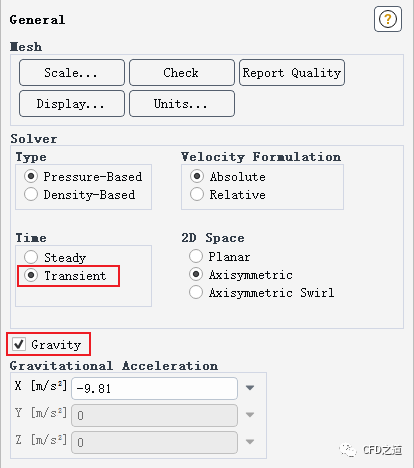
Task: Run the mesh Check button
Action: pos(182,73)
